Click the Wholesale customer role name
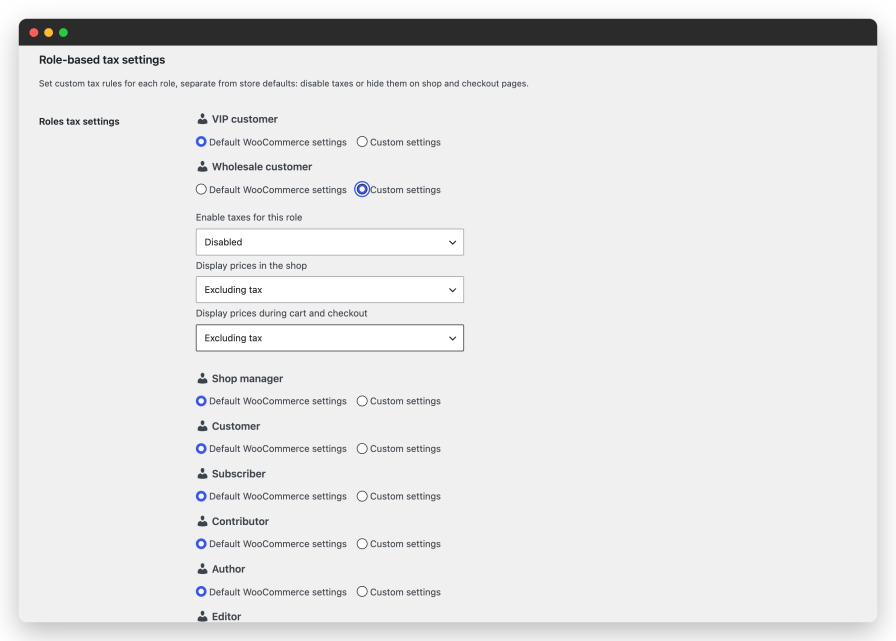The image size is (896, 641). coord(262,167)
